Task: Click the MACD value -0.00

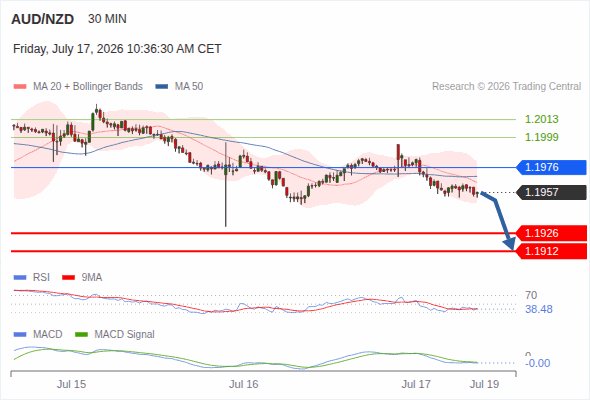Action: click(538, 363)
